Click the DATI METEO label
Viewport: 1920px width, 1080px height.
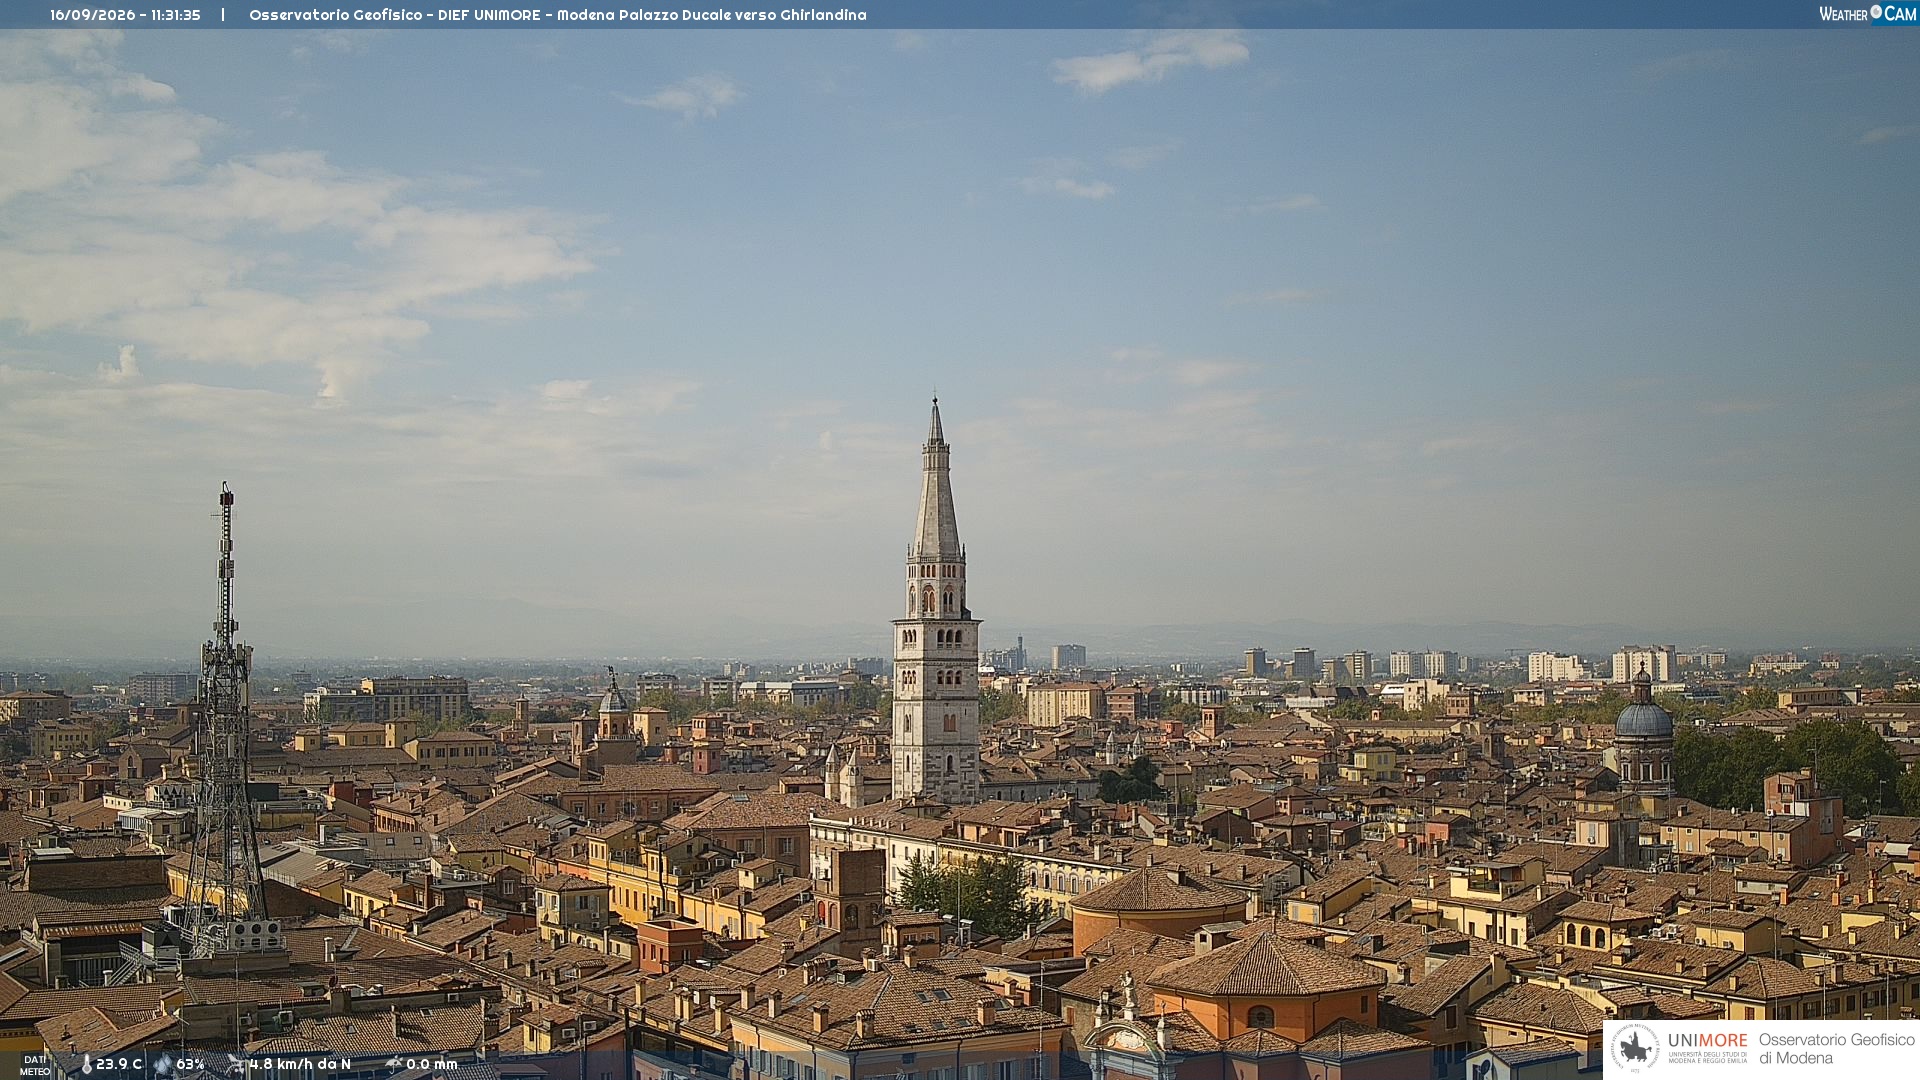pos(35,1066)
